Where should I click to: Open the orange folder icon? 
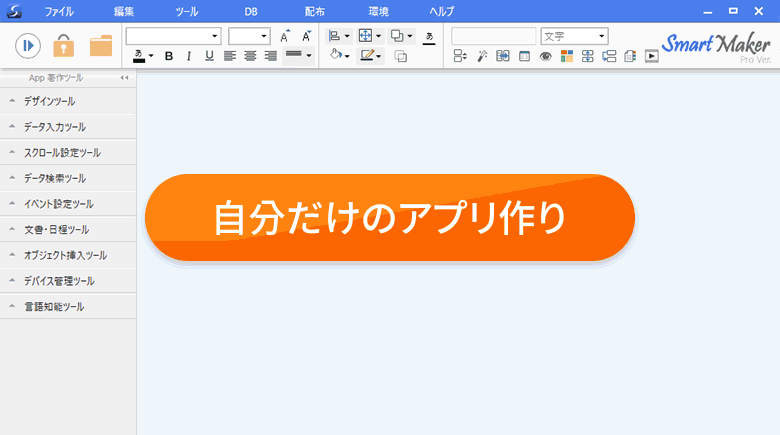click(x=101, y=46)
